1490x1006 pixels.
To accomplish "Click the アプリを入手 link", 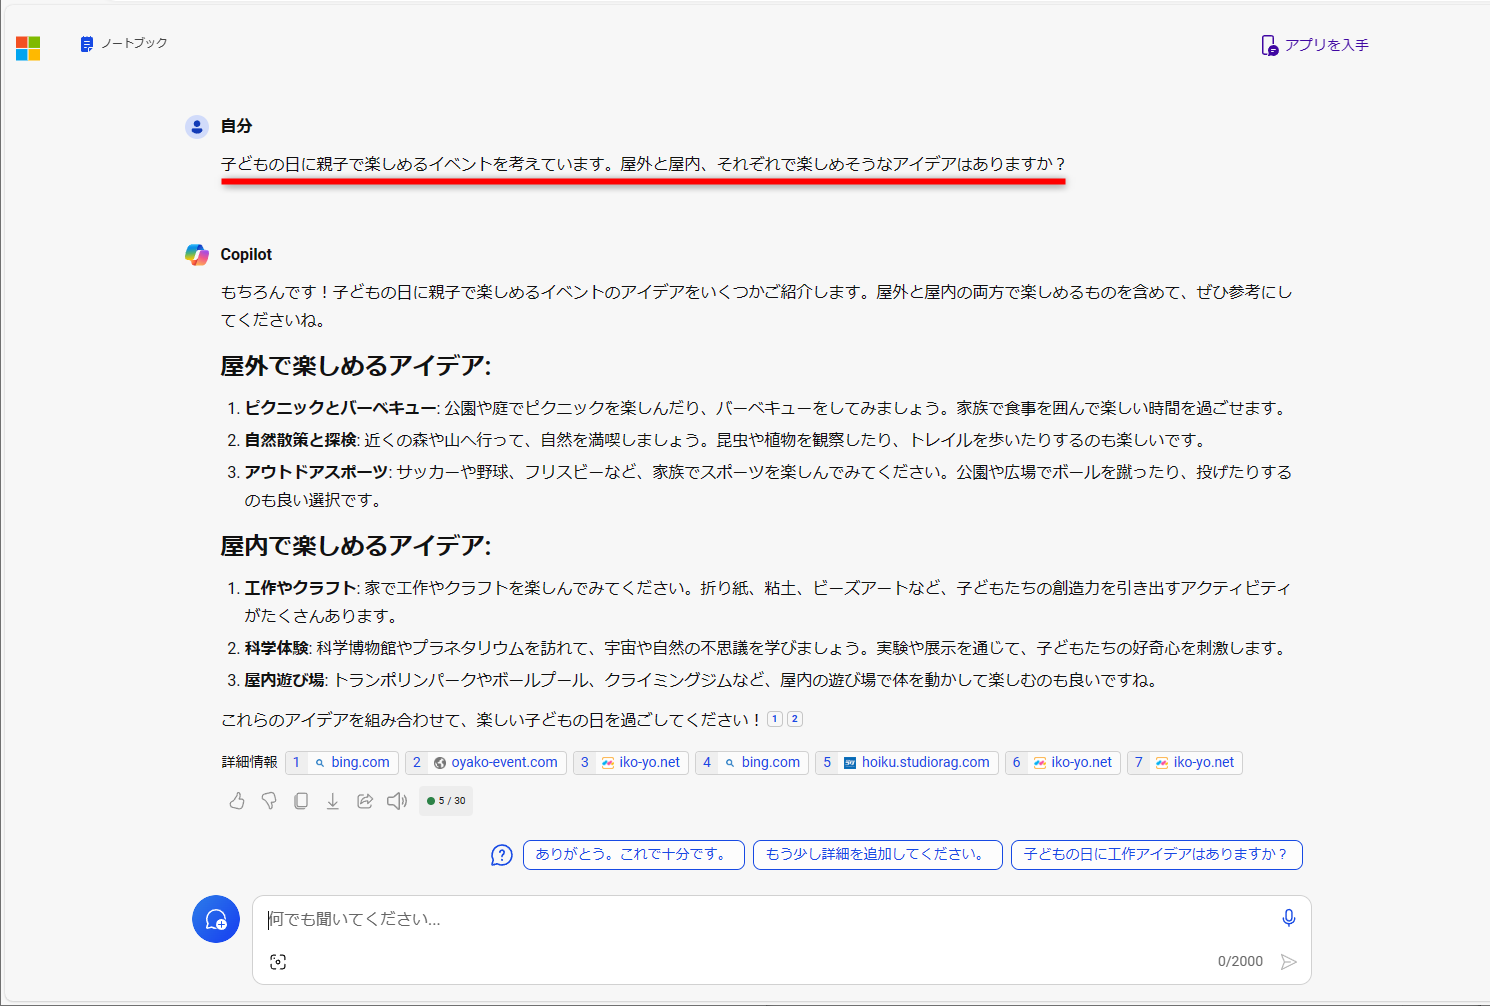I will coord(1314,44).
